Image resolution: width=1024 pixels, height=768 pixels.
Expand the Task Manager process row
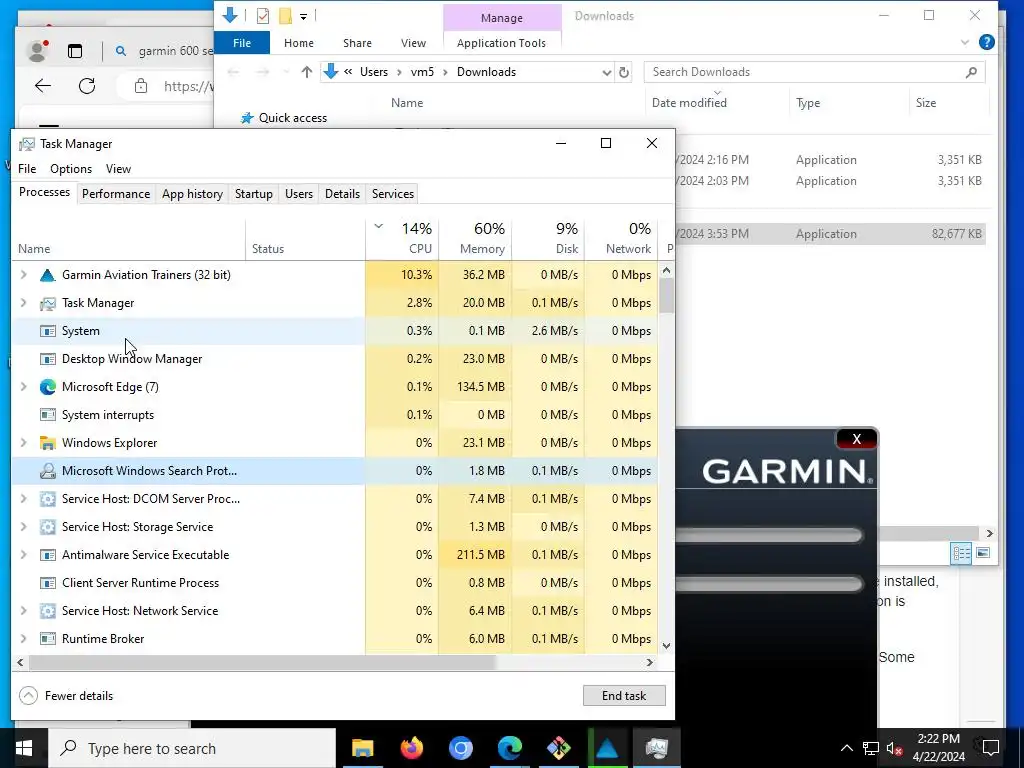[x=24, y=303]
